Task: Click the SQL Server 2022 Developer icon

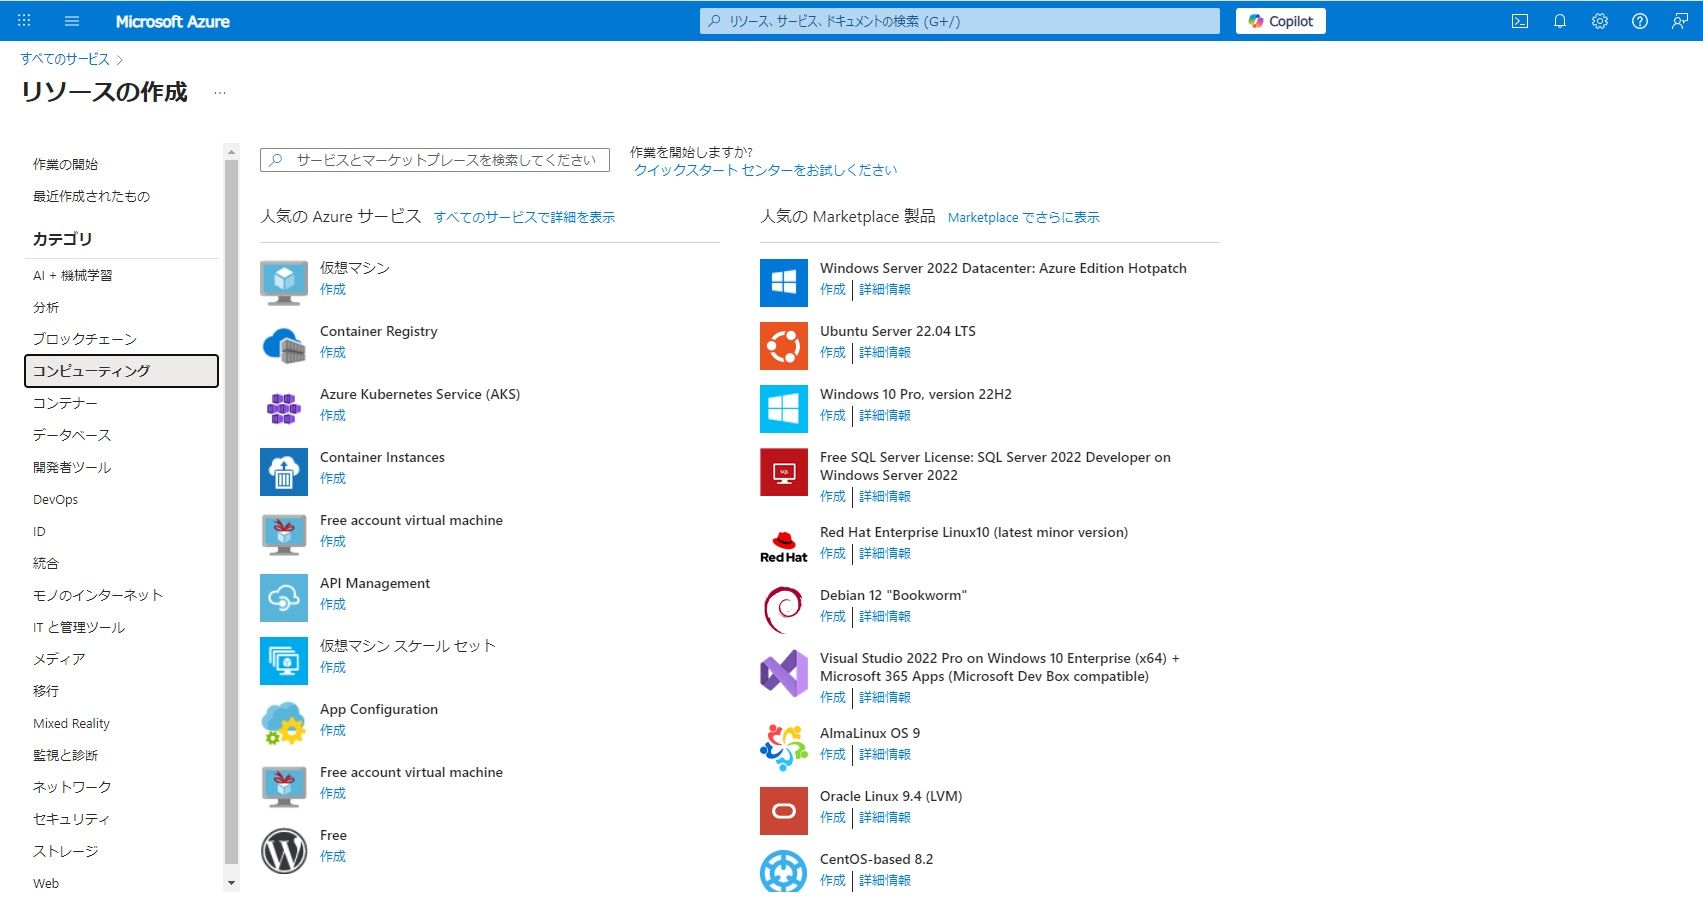Action: coord(784,472)
